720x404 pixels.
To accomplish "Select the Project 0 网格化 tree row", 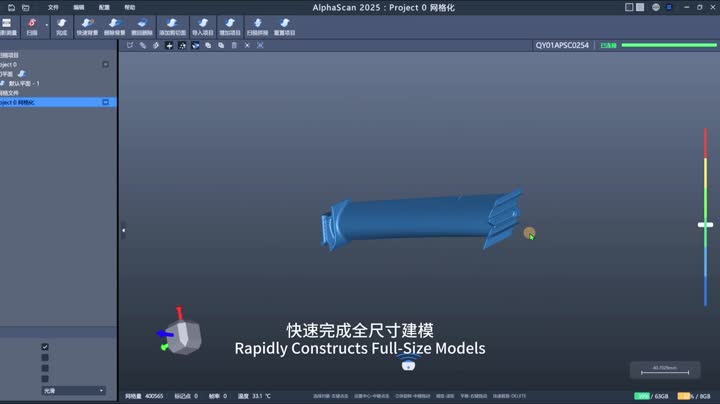I will pos(58,102).
